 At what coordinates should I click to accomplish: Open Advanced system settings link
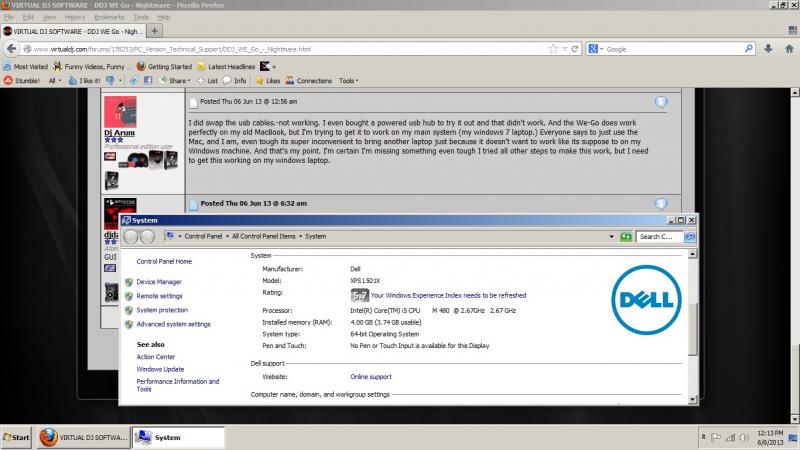point(173,324)
